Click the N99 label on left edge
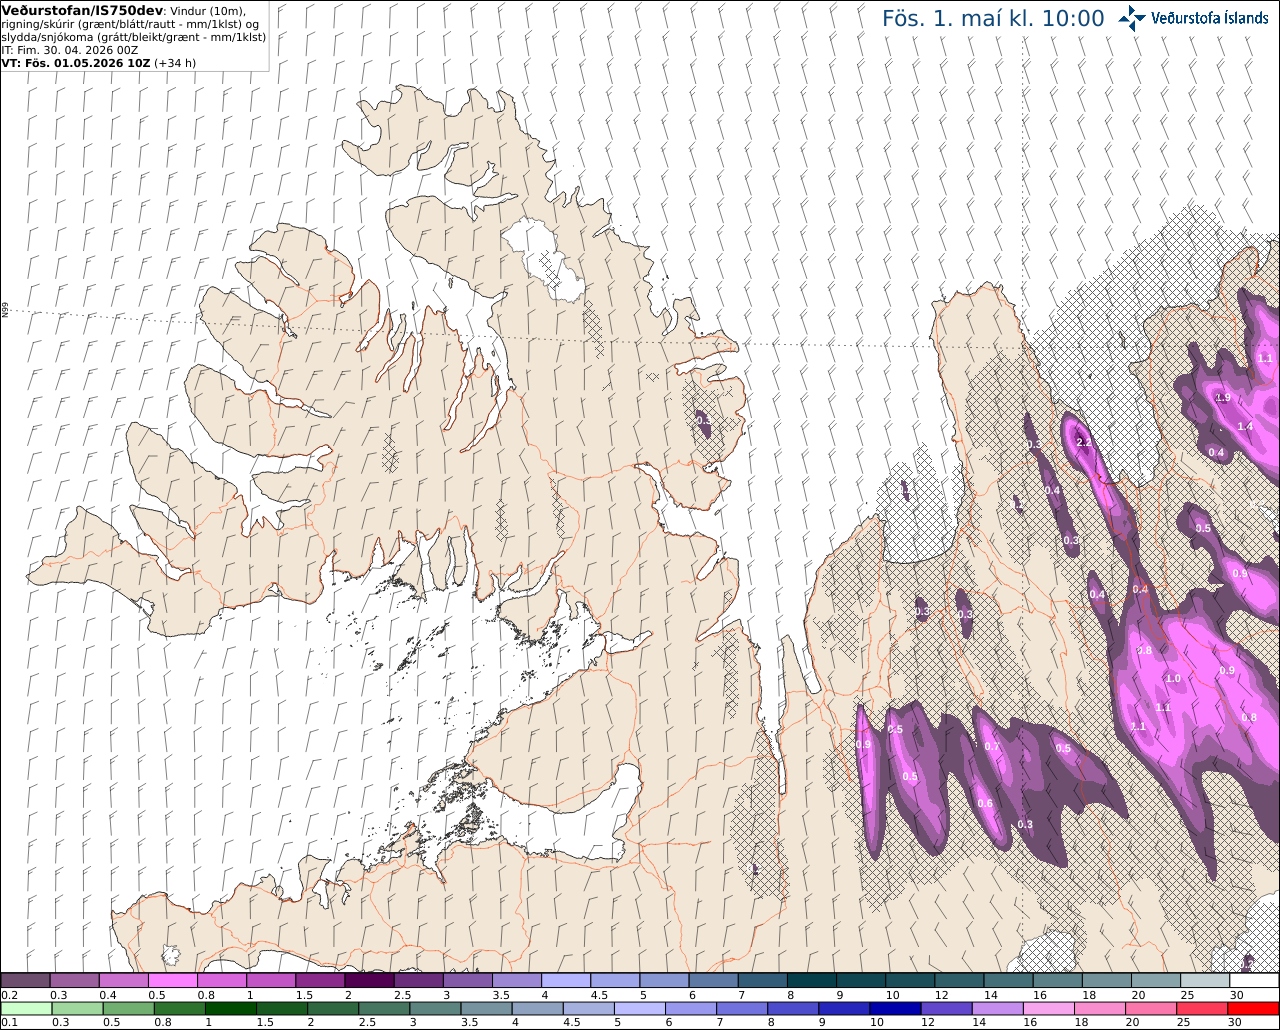Image resolution: width=1280 pixels, height=1030 pixels. (5, 311)
